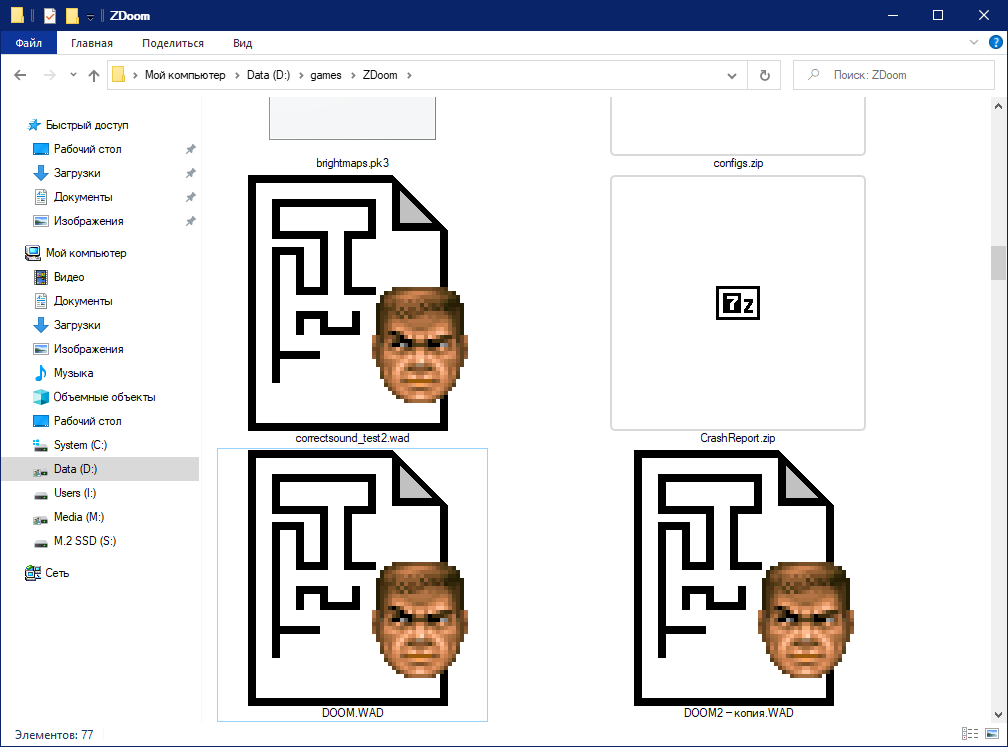Click the scroll down arrow of file list
Viewport: 1008px width, 747px height.
[x=998, y=714]
